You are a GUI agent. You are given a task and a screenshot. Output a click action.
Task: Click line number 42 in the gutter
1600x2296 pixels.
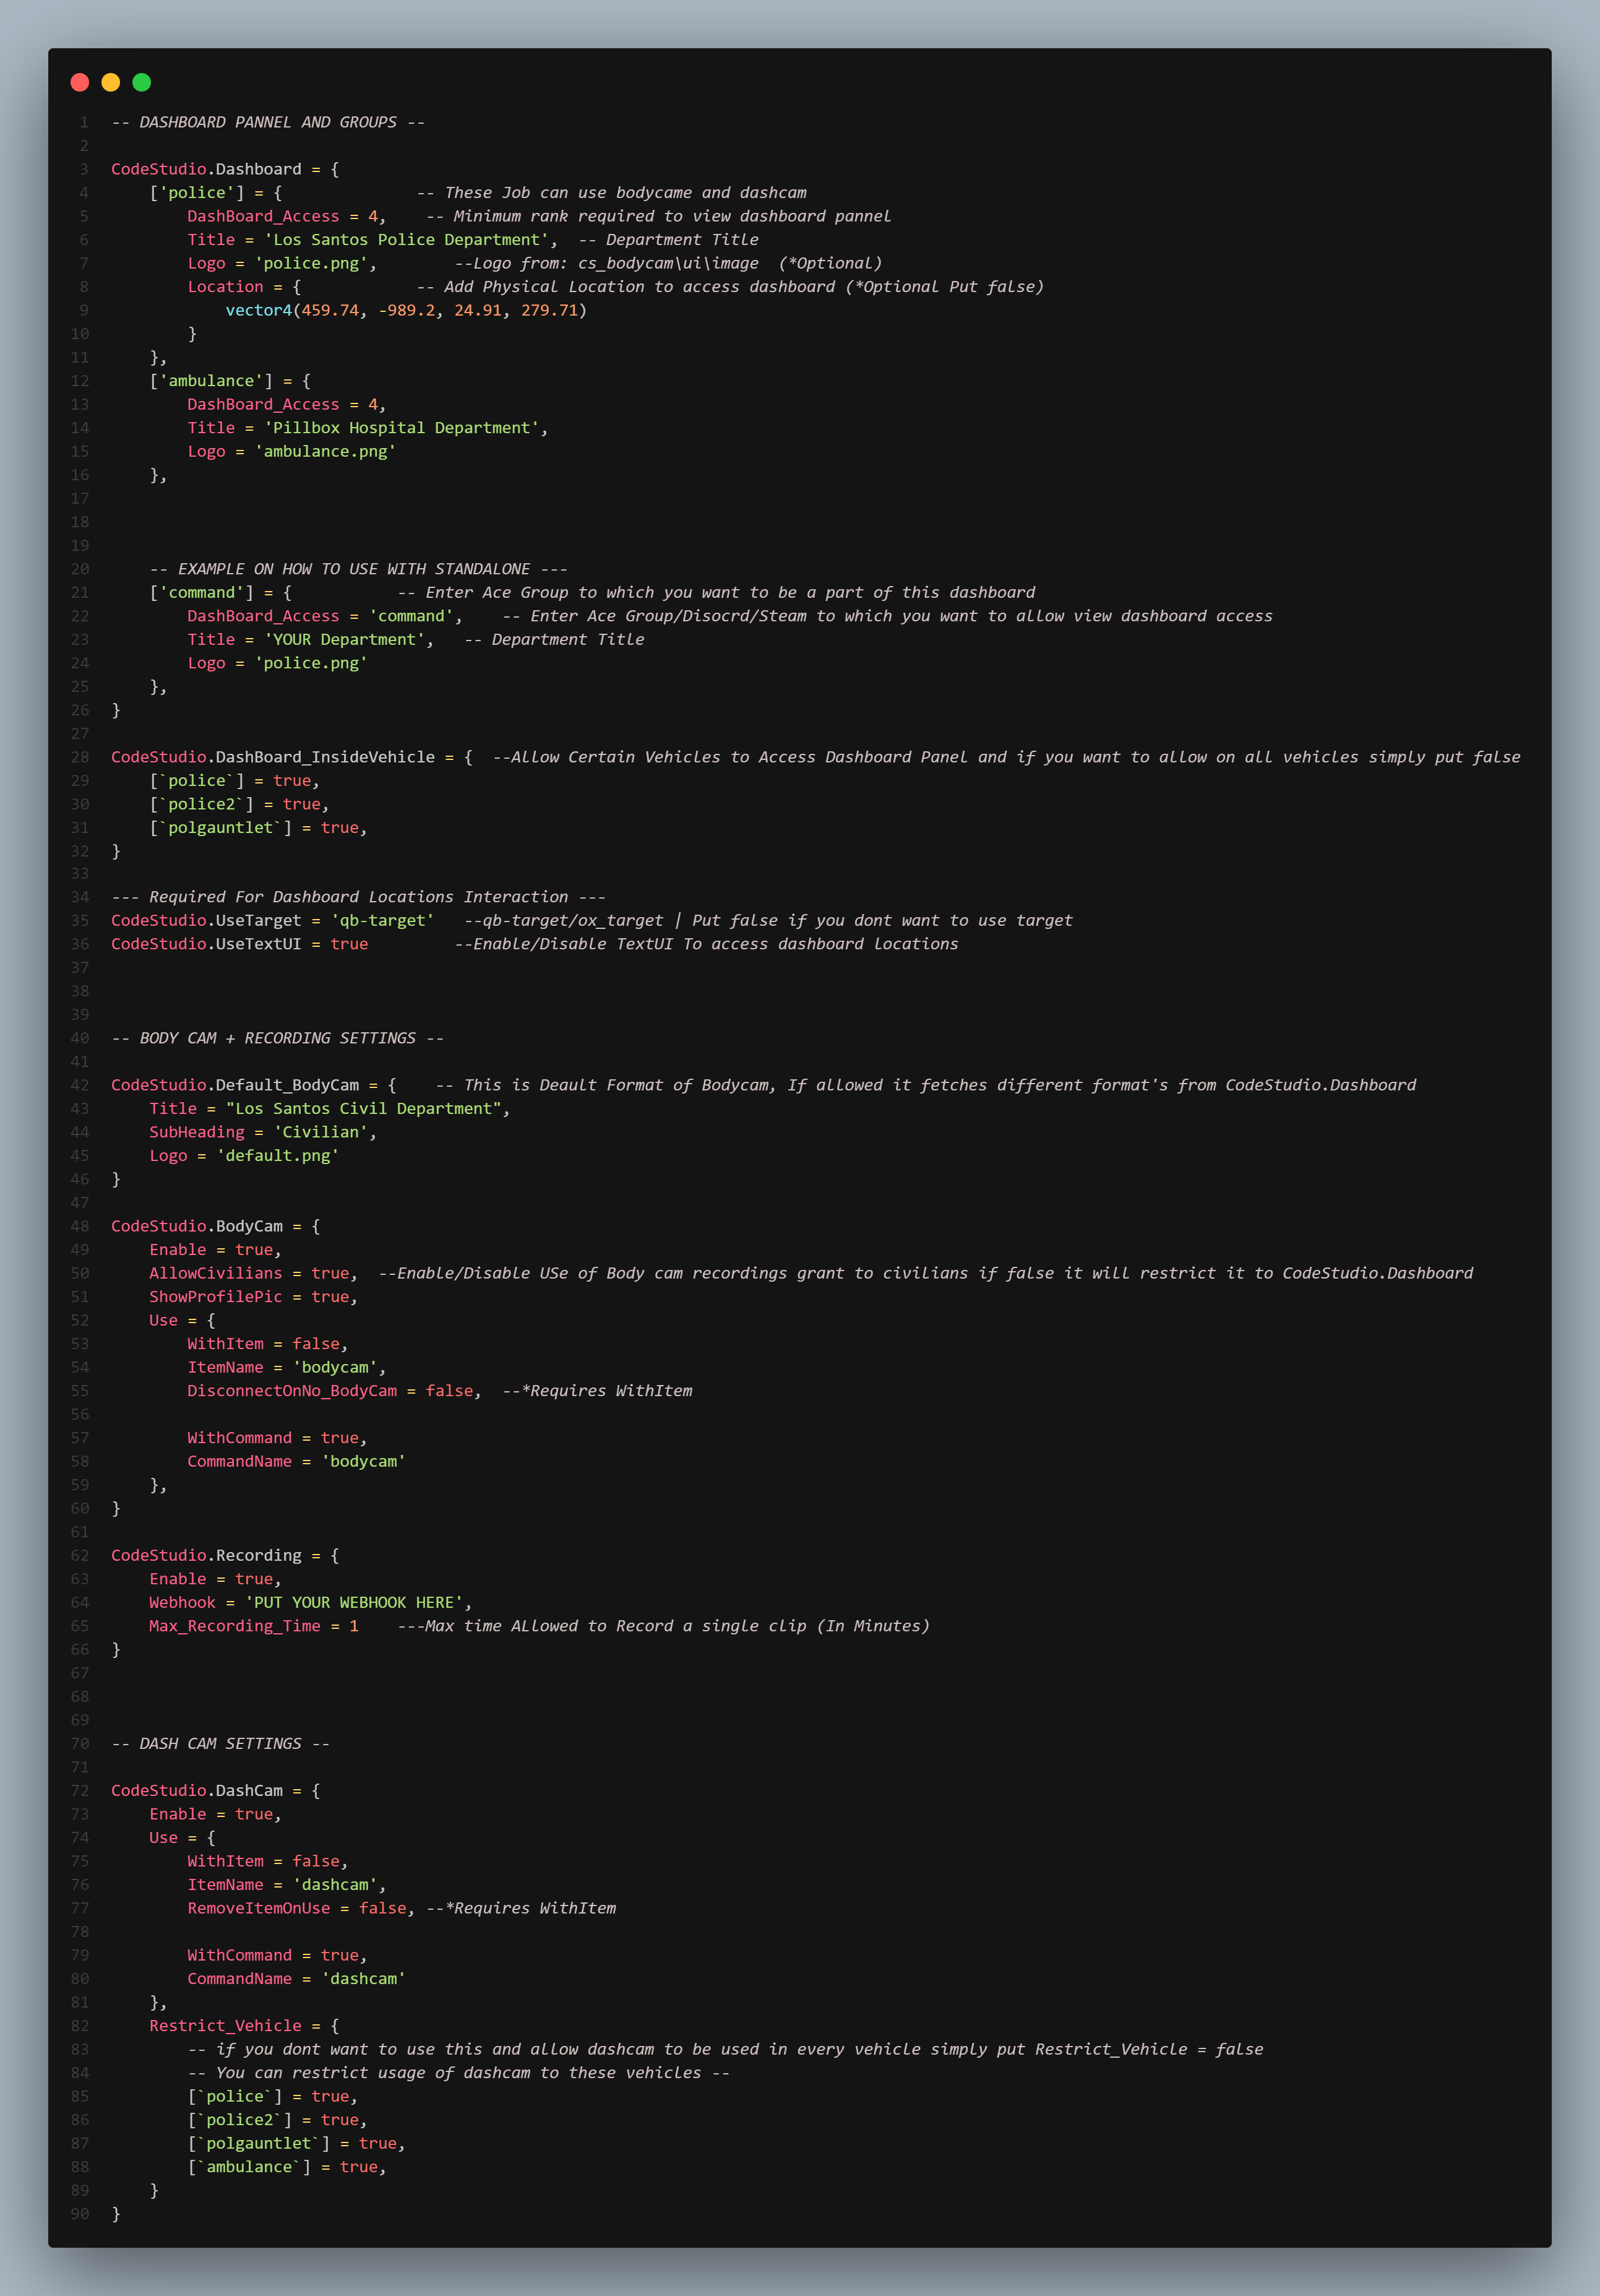80,1085
